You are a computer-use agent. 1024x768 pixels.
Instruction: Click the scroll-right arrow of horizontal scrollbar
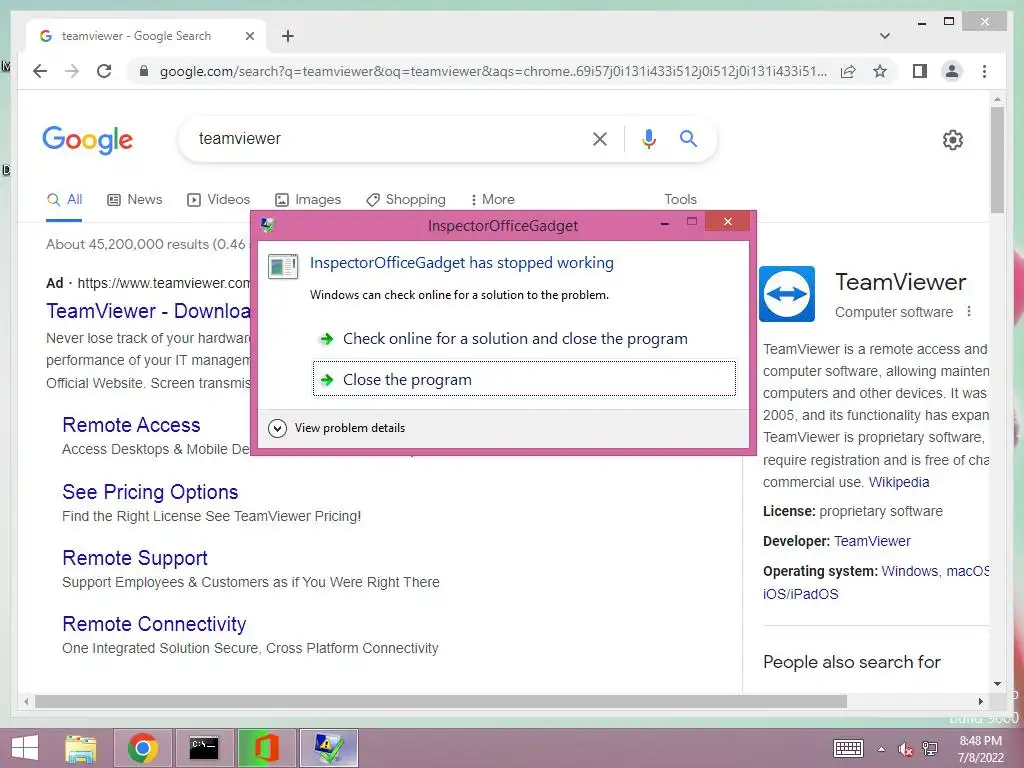coord(980,701)
